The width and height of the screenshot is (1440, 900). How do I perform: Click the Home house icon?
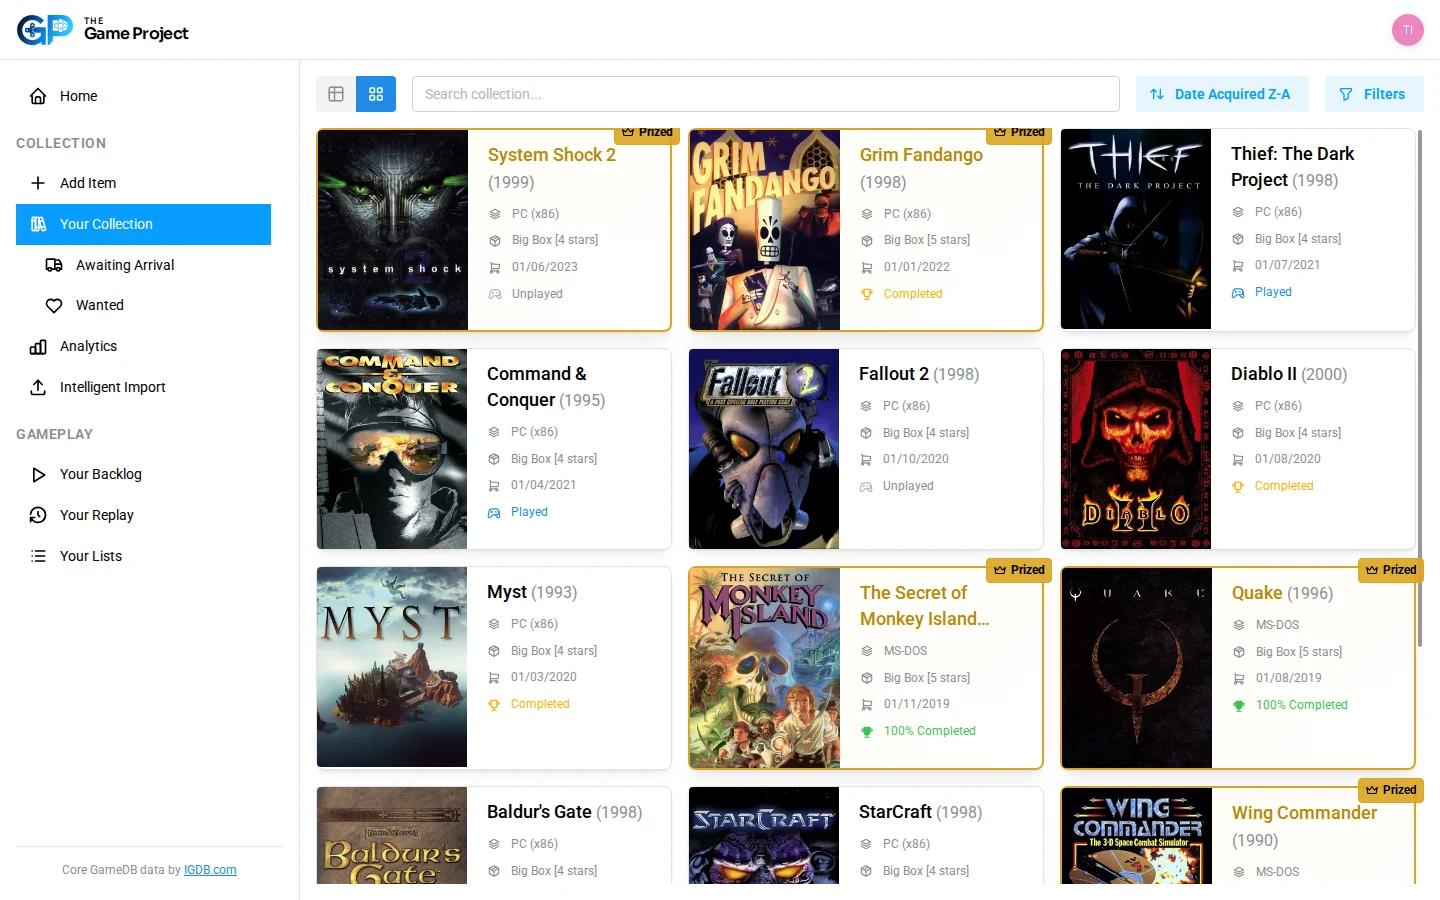pos(38,96)
